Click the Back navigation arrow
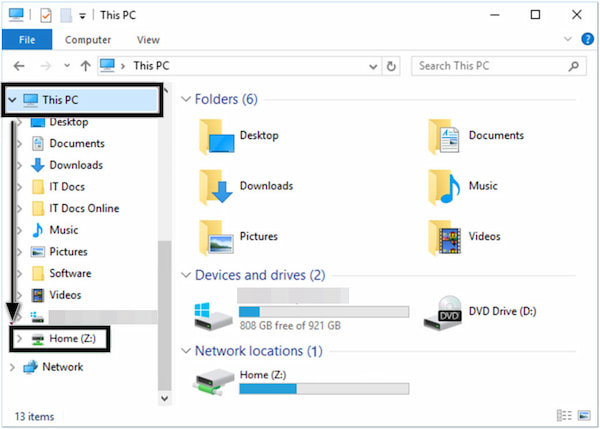The image size is (600, 429). 19,66
